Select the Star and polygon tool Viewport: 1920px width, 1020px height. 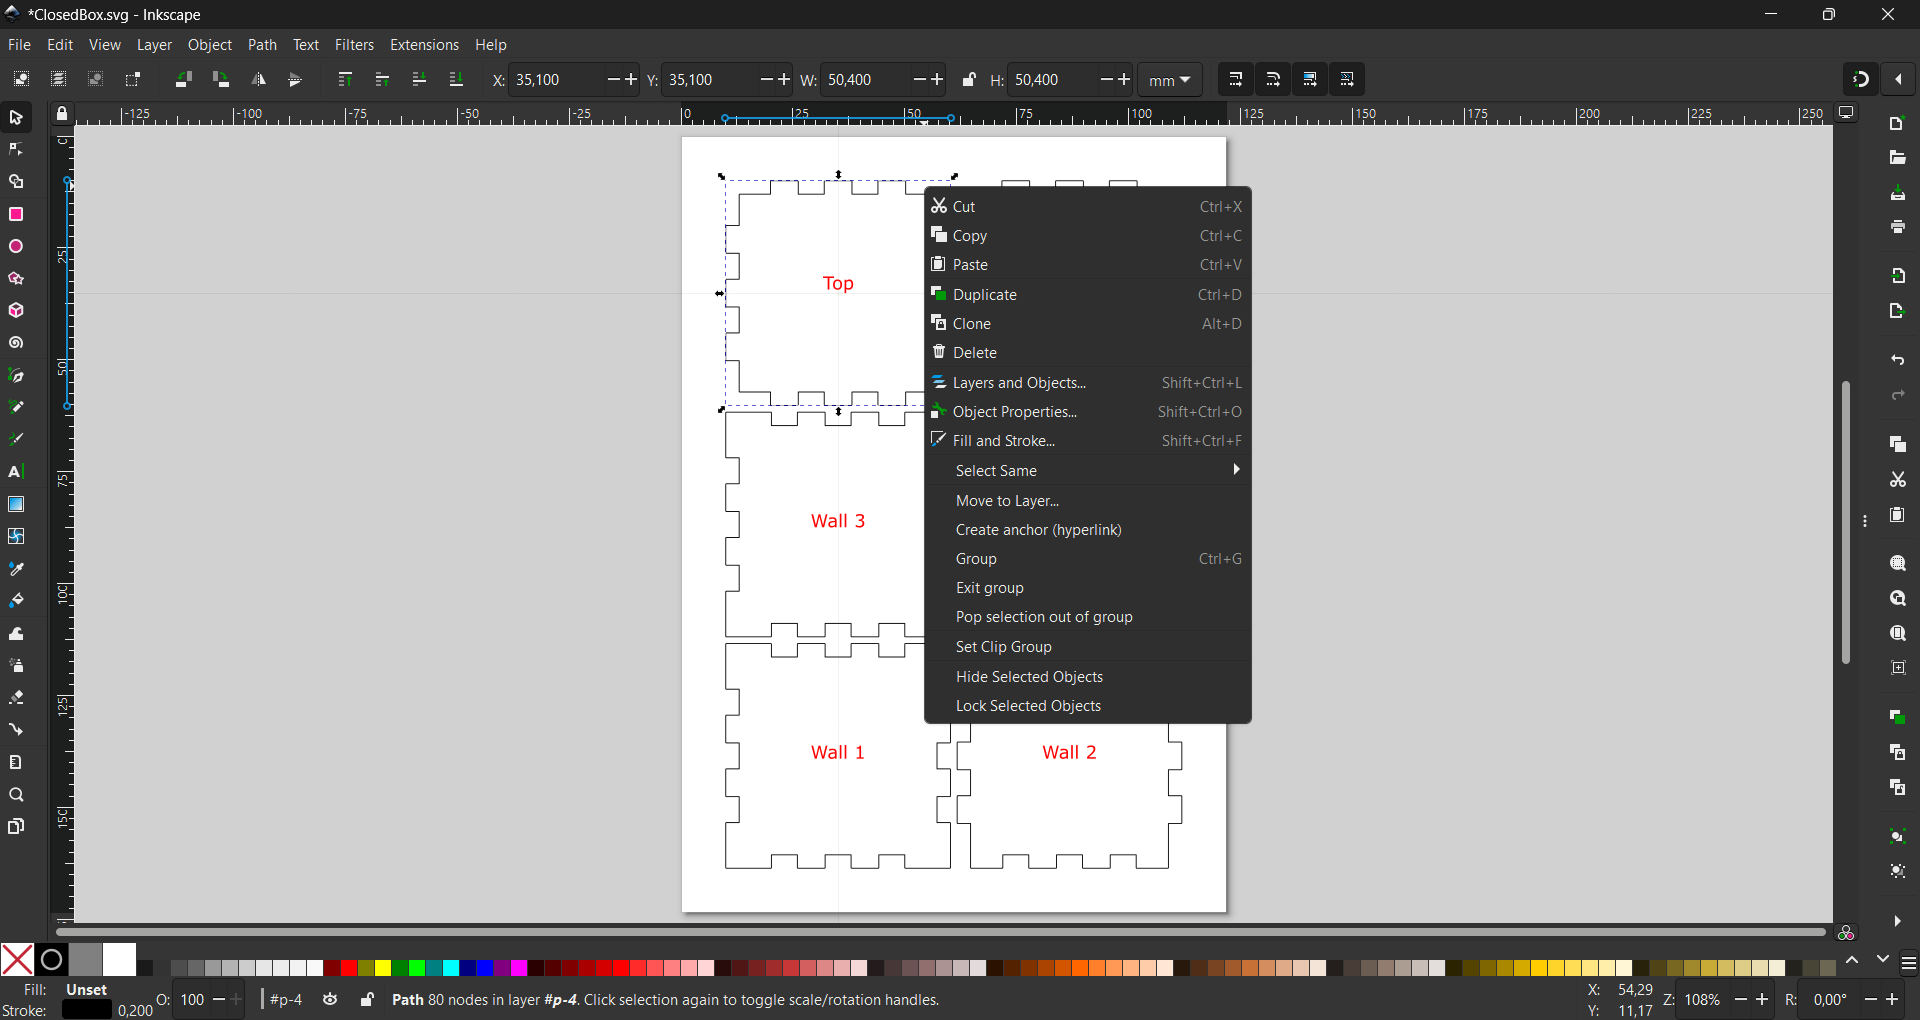16,278
